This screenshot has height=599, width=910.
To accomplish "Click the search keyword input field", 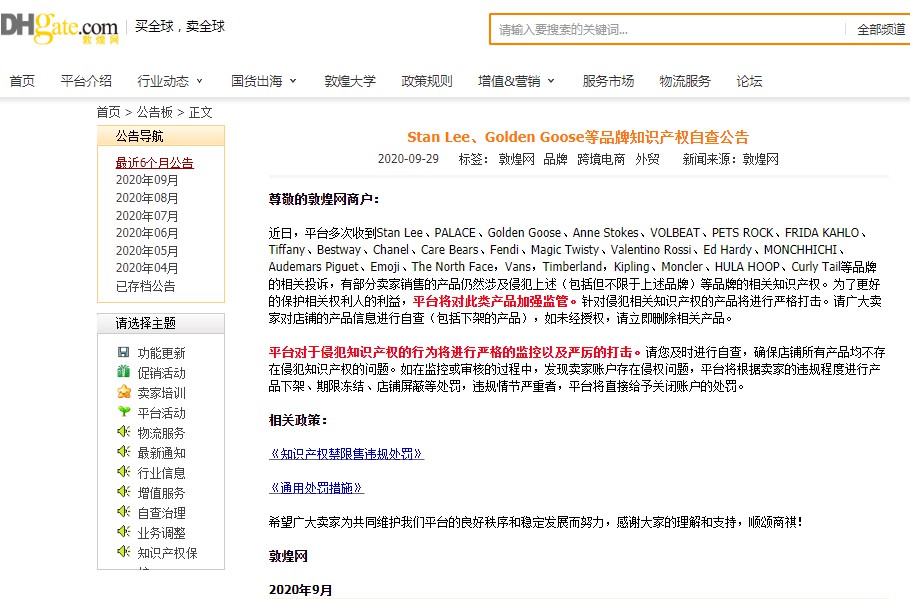I will pos(667,30).
